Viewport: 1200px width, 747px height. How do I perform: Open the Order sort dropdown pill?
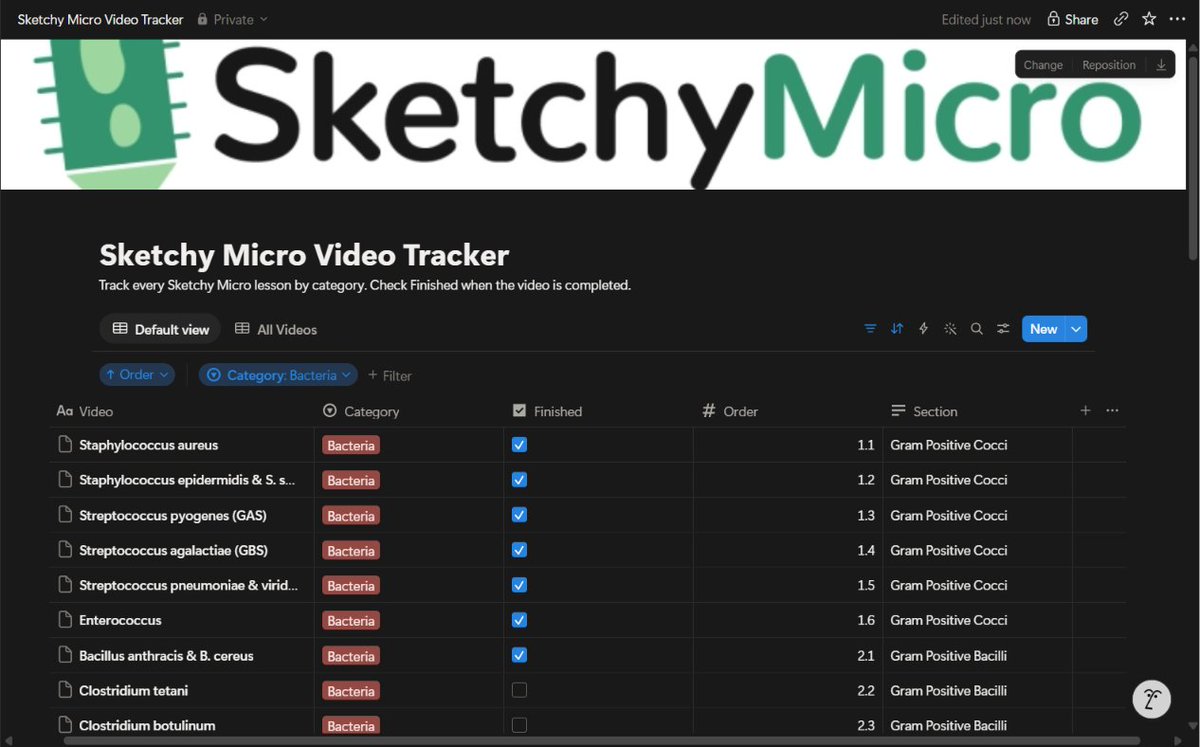coord(137,375)
